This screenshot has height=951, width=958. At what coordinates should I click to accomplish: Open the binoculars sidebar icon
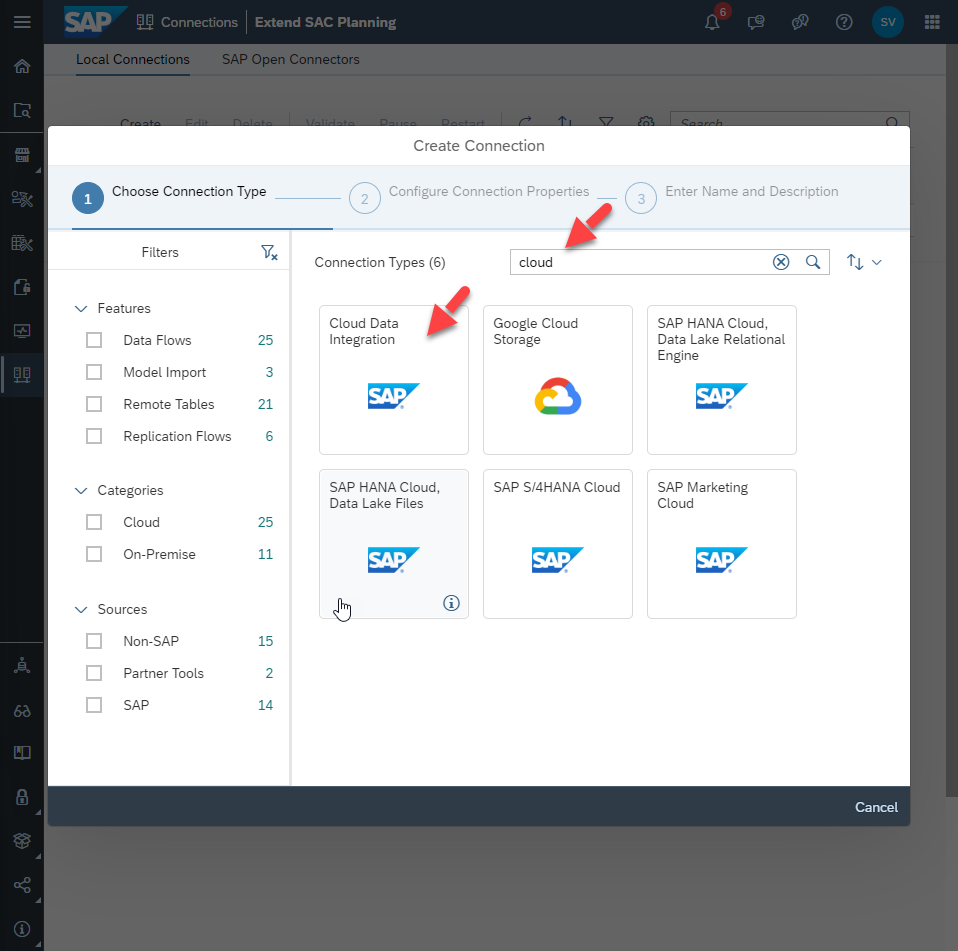tap(22, 710)
